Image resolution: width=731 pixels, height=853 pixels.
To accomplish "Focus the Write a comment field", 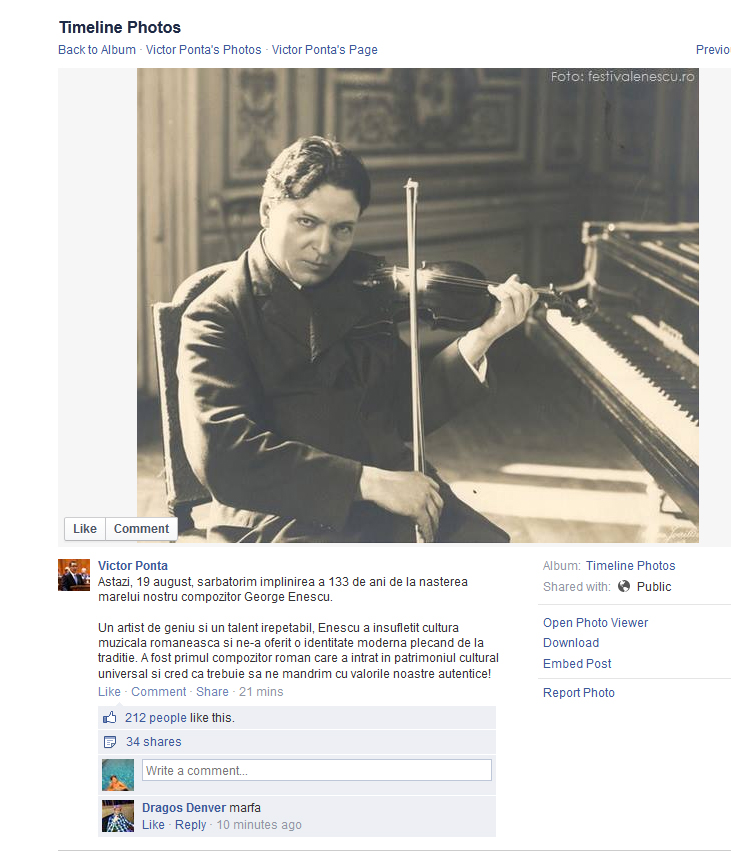I will pos(317,770).
